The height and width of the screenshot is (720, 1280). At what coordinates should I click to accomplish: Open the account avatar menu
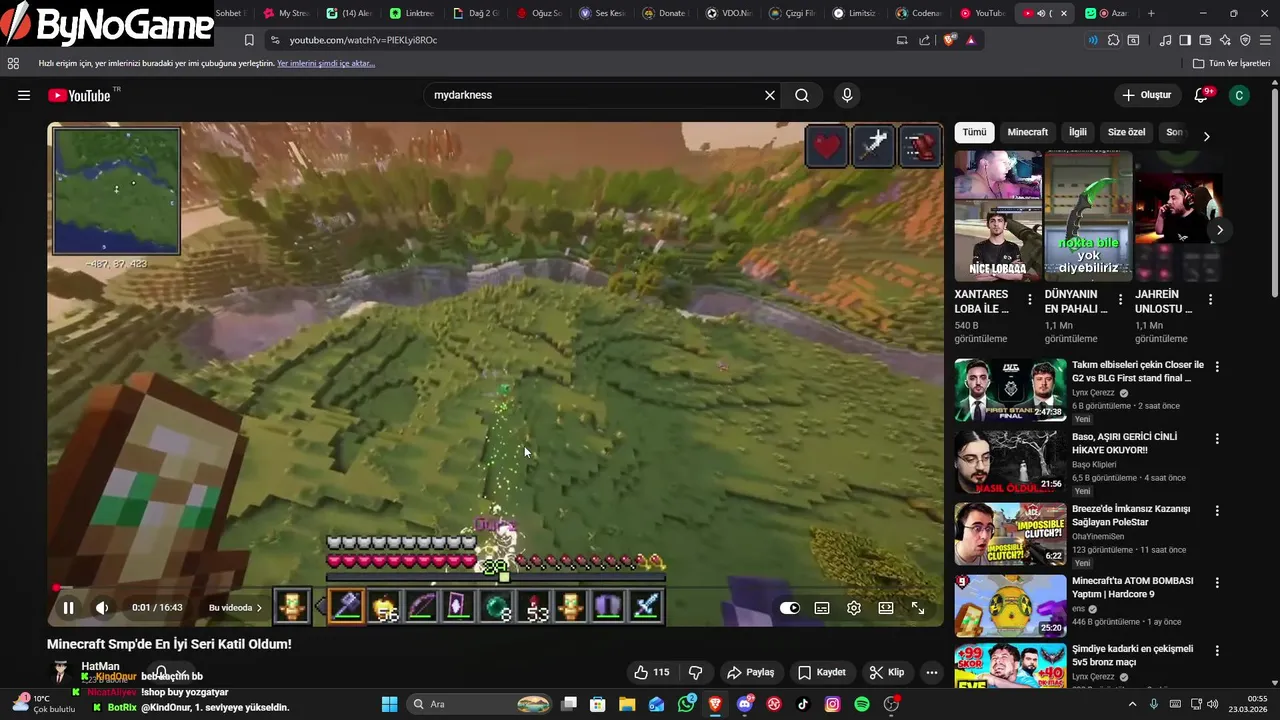click(1239, 95)
